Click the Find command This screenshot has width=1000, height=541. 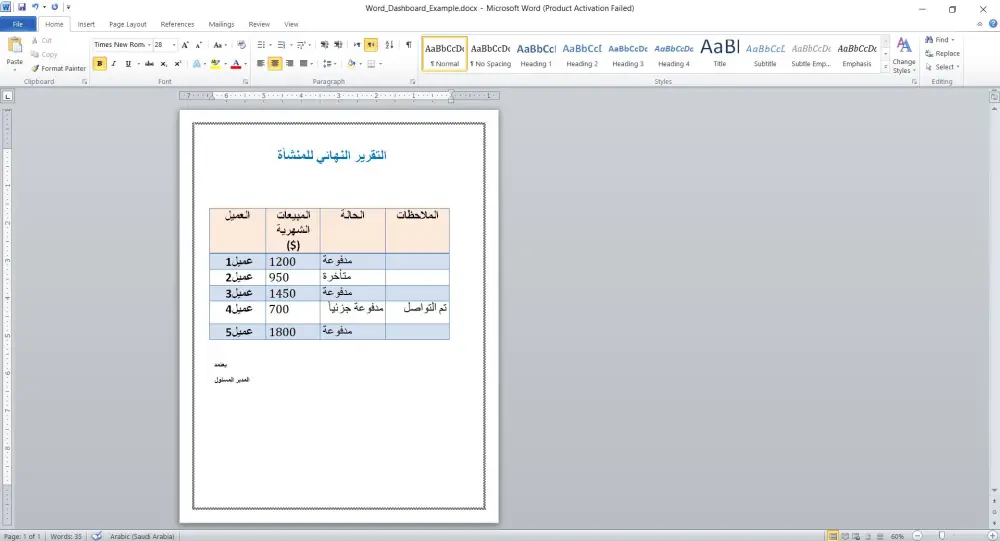(x=940, y=40)
